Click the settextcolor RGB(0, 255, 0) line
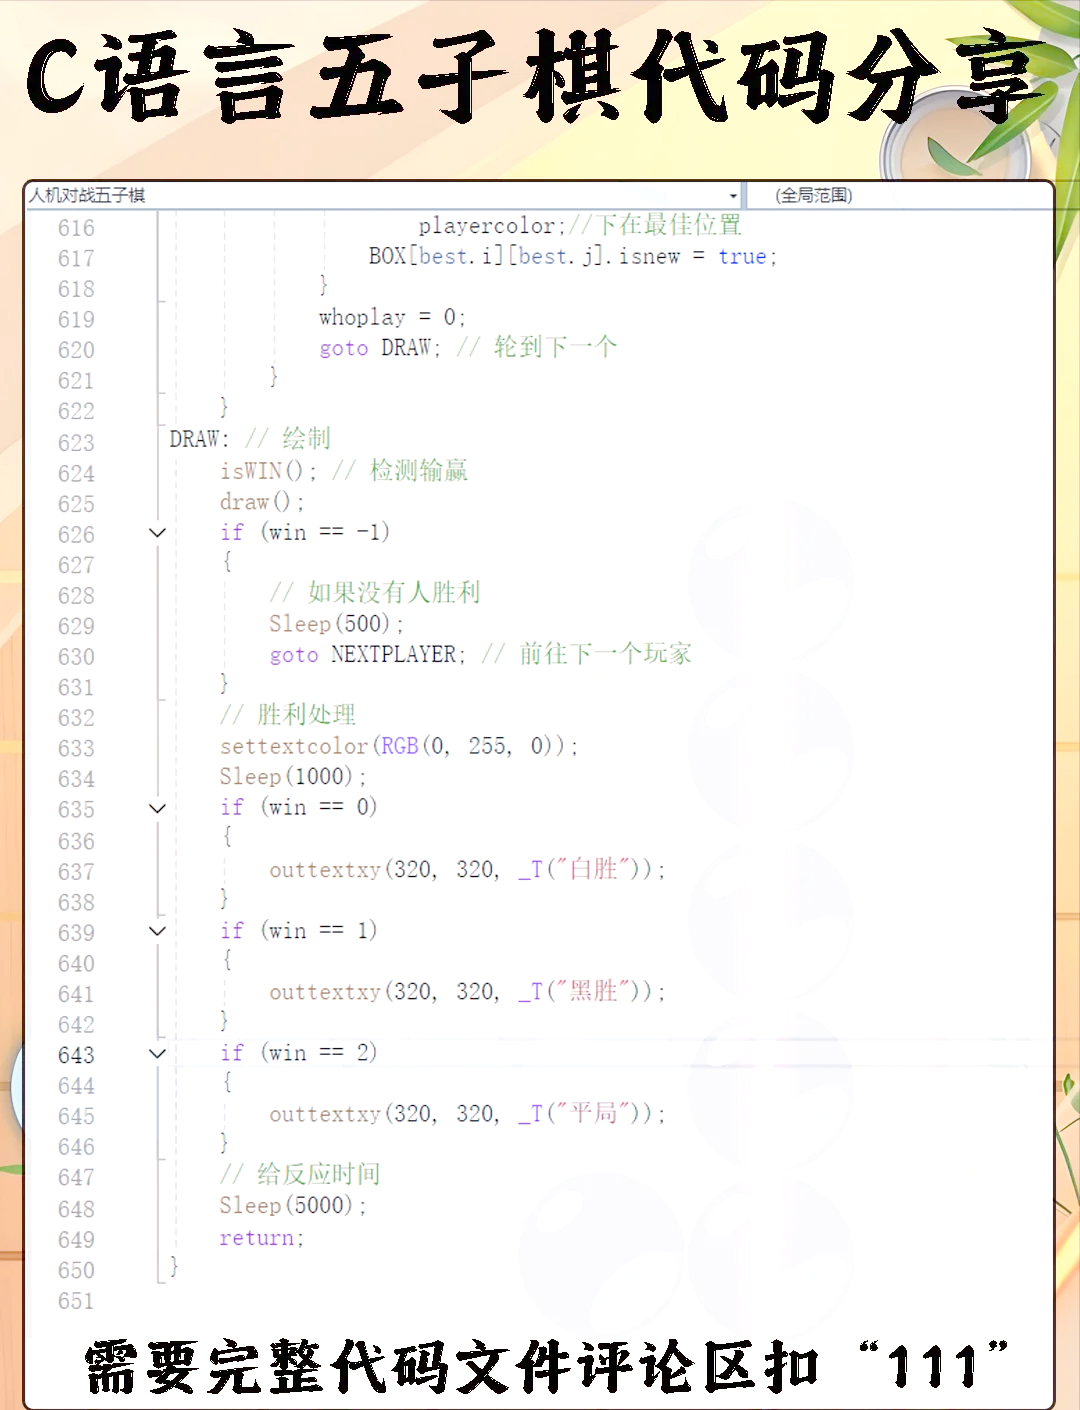Viewport: 1080px width, 1410px height. tap(398, 746)
